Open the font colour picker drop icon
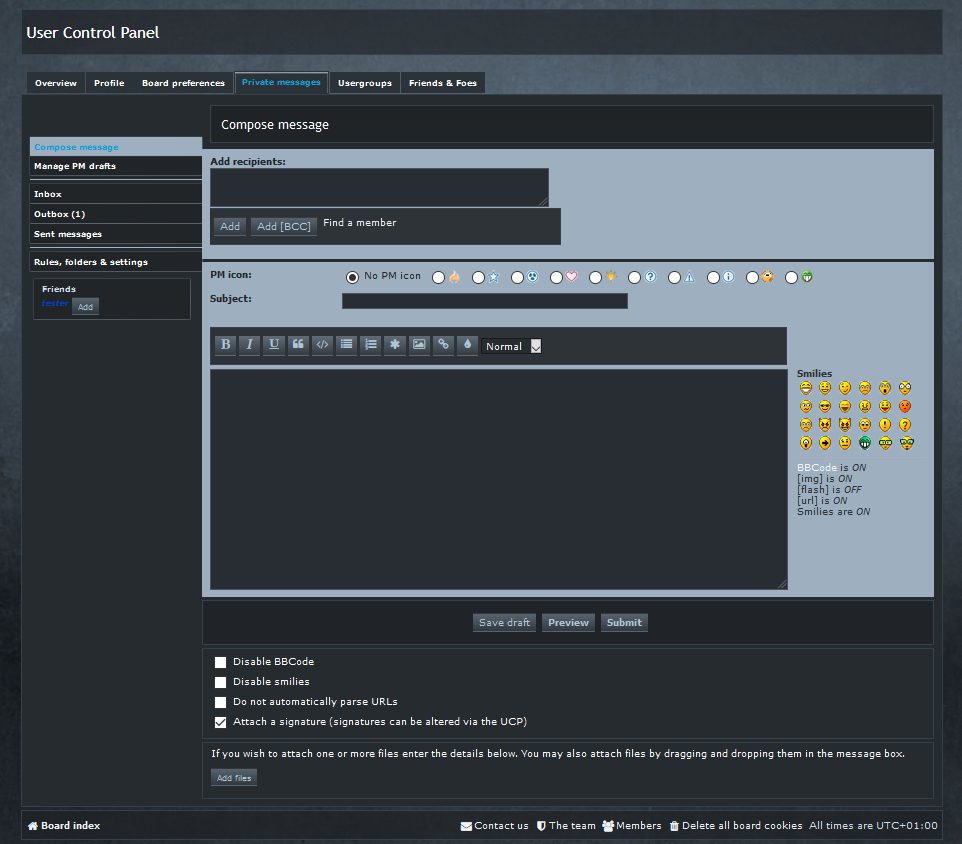 [x=467, y=345]
